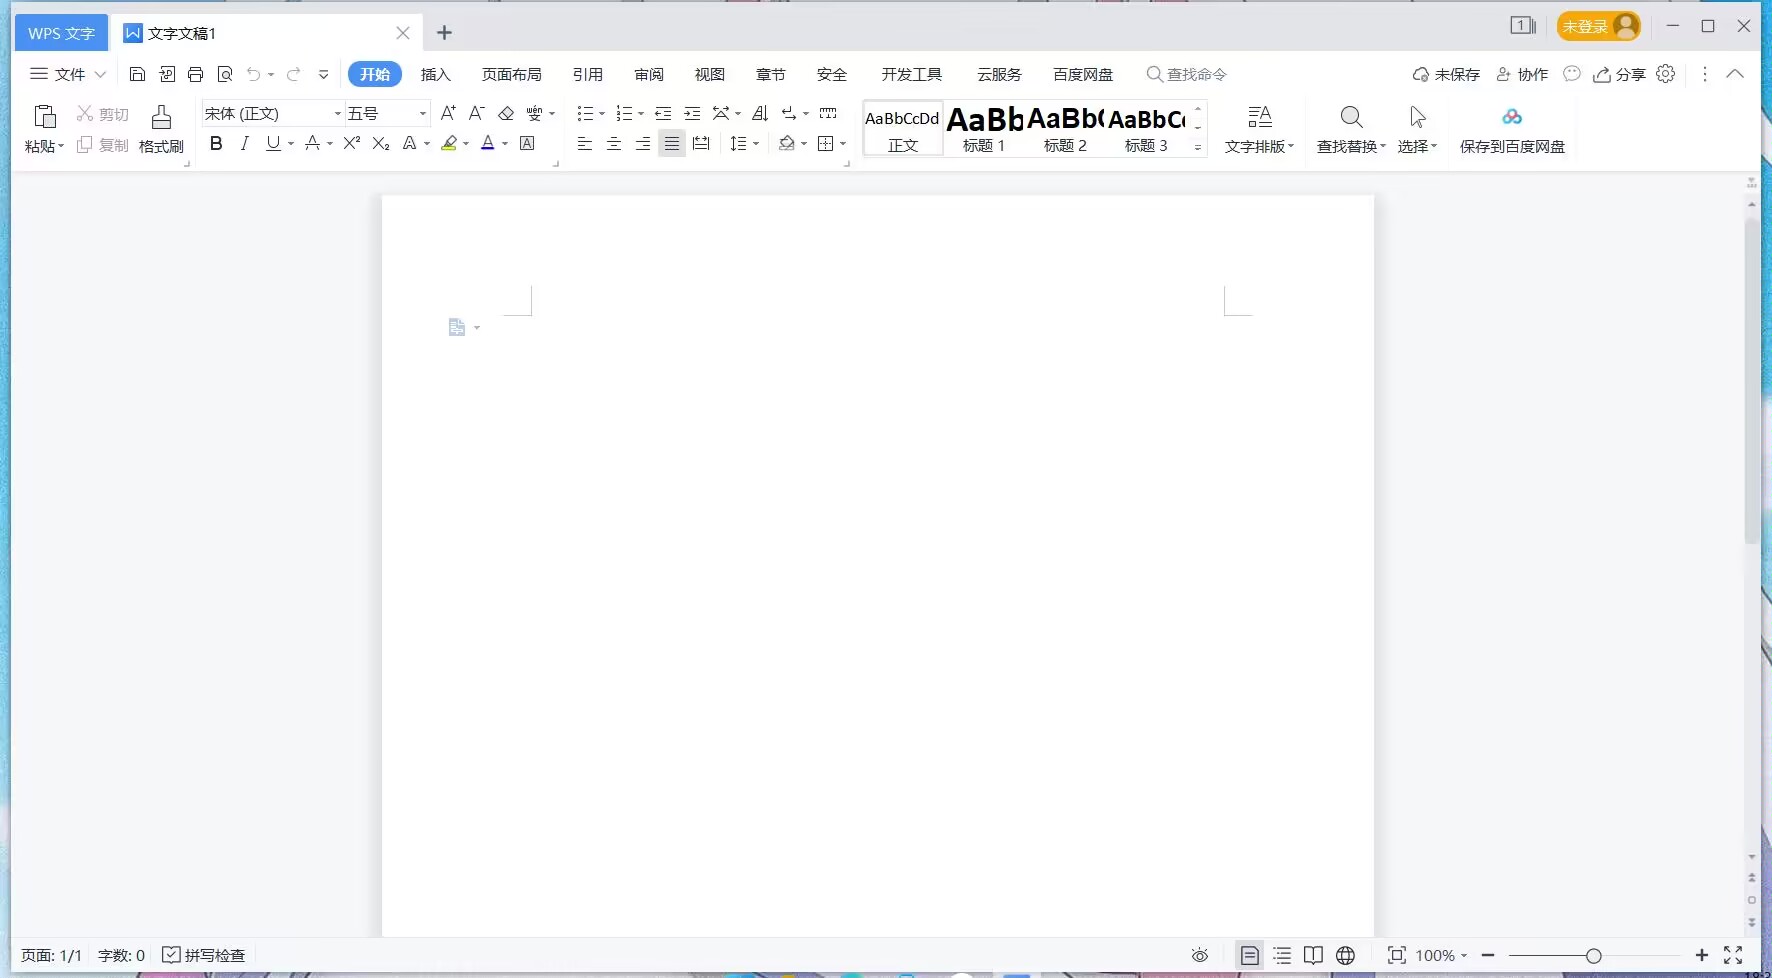Click the bulleted list icon
1772x978 pixels.
[x=585, y=114]
